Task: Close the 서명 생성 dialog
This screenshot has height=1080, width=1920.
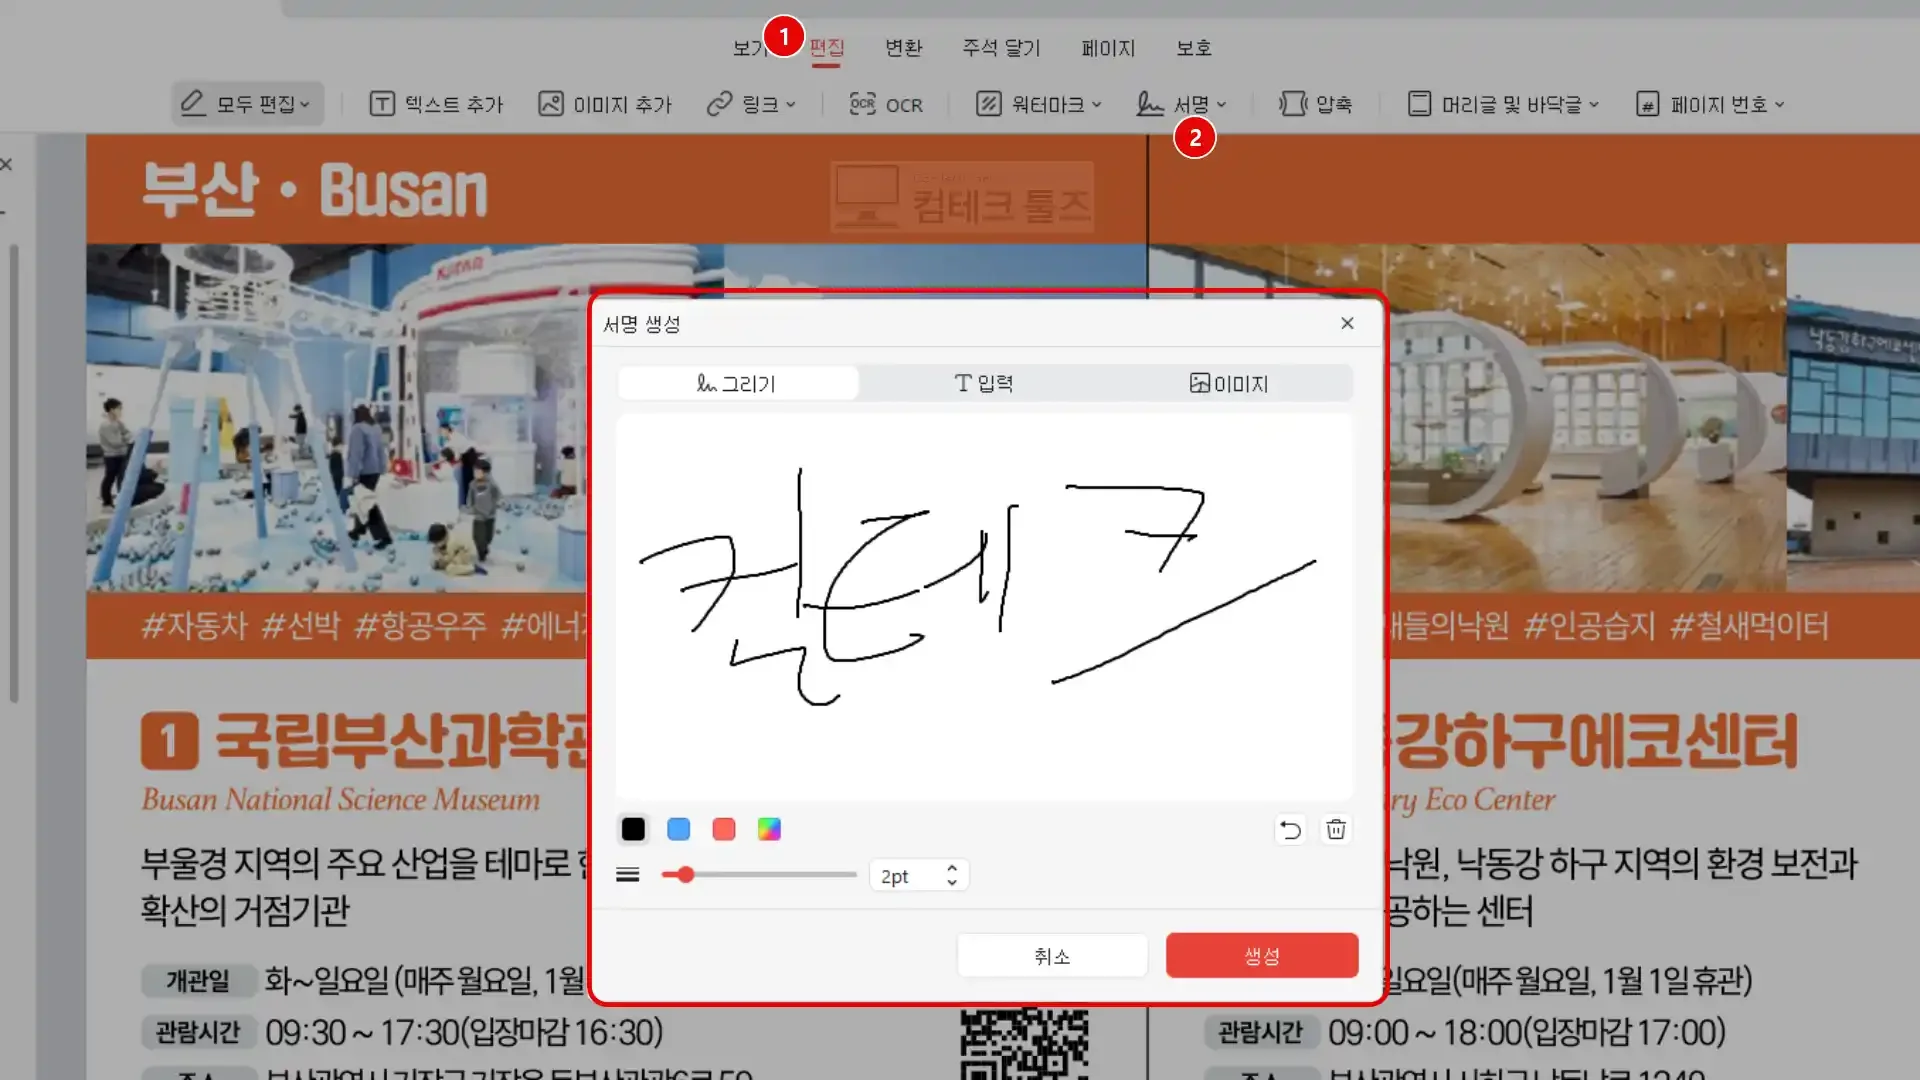Action: [x=1347, y=323]
